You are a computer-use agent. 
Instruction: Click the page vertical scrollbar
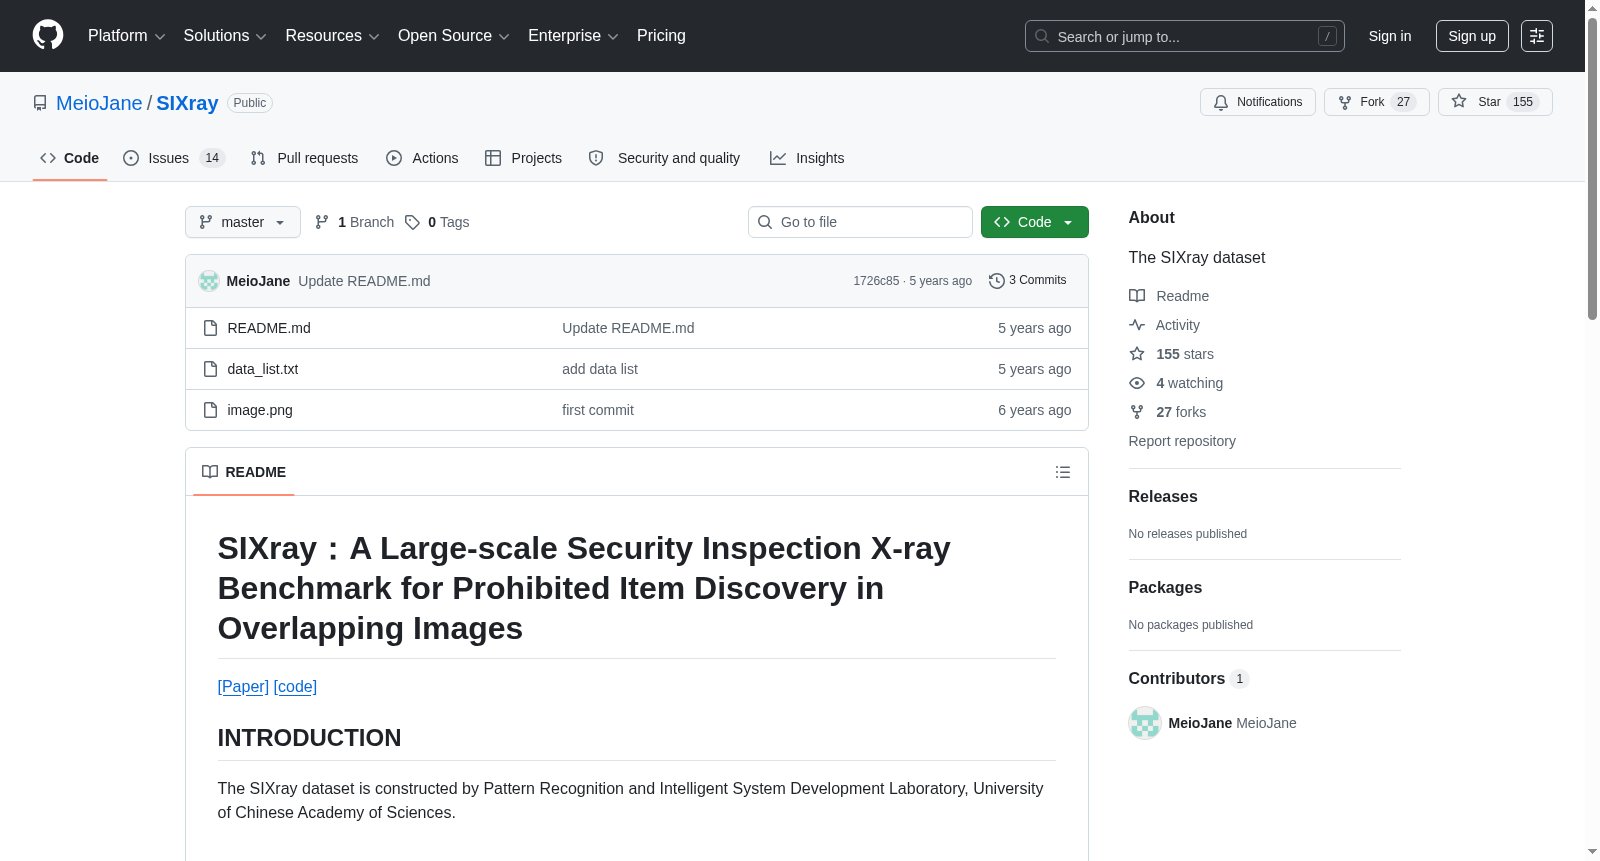[1592, 170]
